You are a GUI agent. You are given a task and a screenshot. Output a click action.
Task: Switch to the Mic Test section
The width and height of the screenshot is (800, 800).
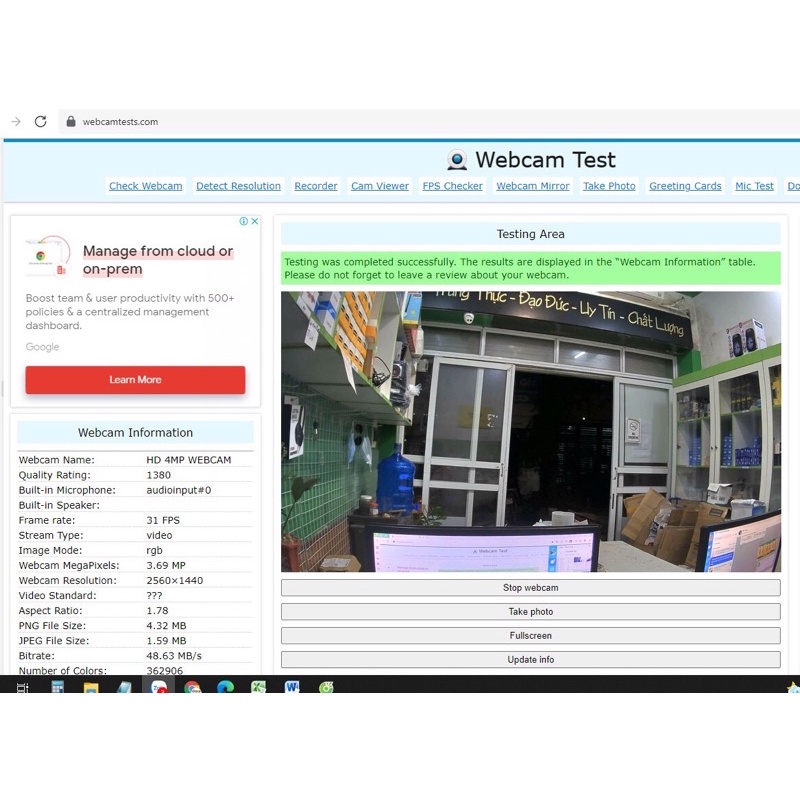click(x=754, y=185)
